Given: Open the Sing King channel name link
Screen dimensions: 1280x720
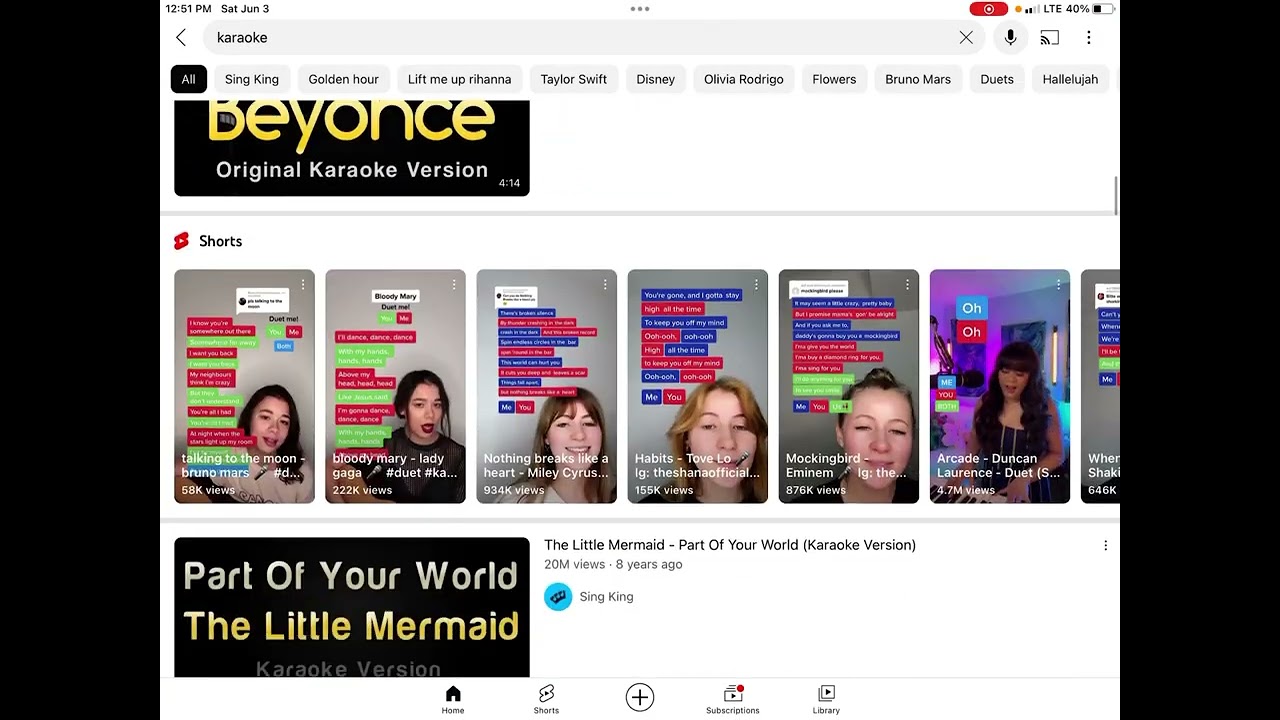Looking at the screenshot, I should (606, 597).
